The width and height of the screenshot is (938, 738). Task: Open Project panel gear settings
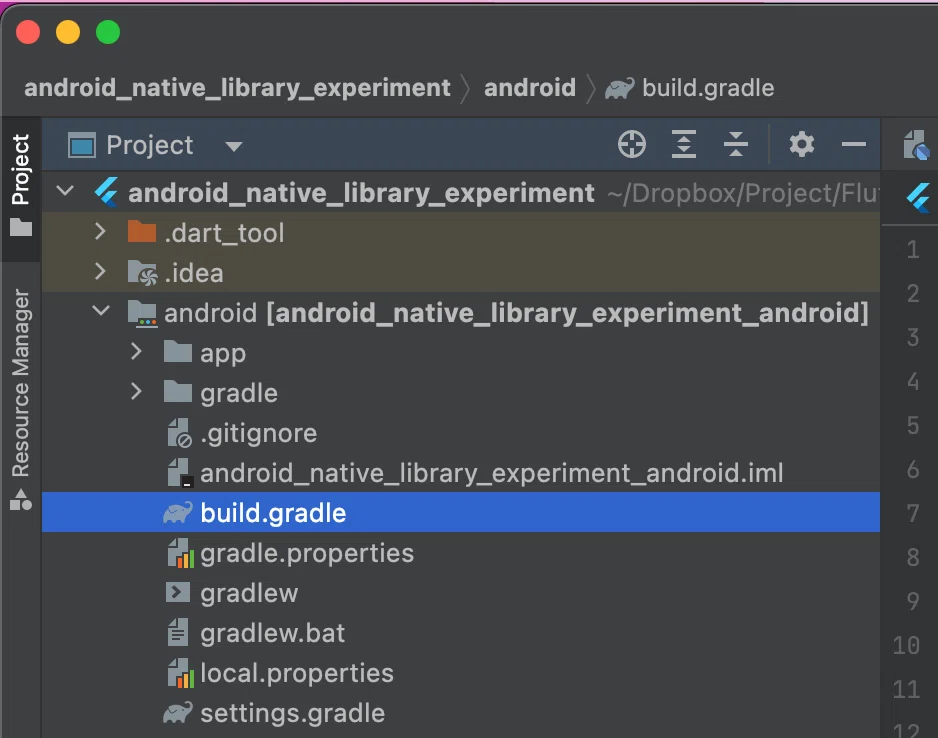click(x=802, y=144)
